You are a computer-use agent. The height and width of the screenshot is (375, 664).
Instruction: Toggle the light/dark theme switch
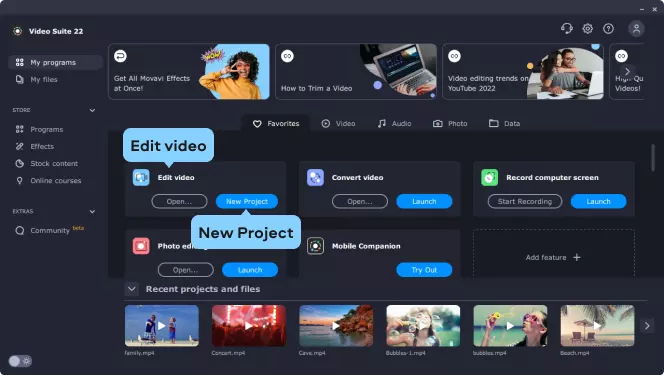pos(20,361)
